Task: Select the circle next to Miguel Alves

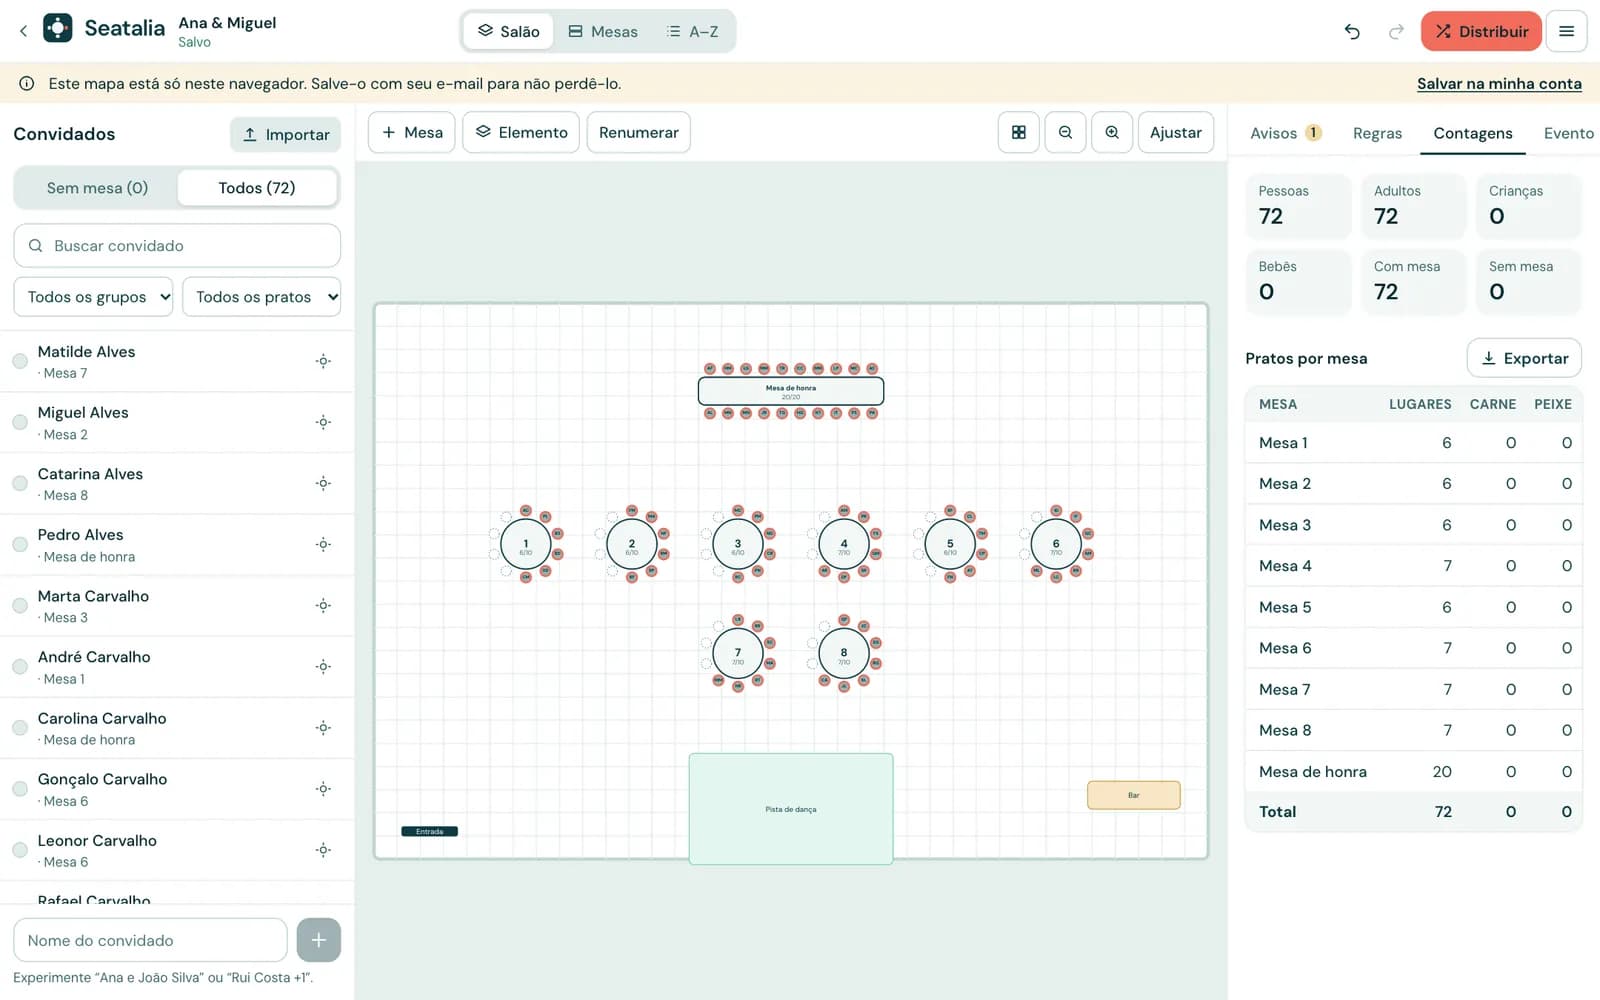Action: point(20,422)
